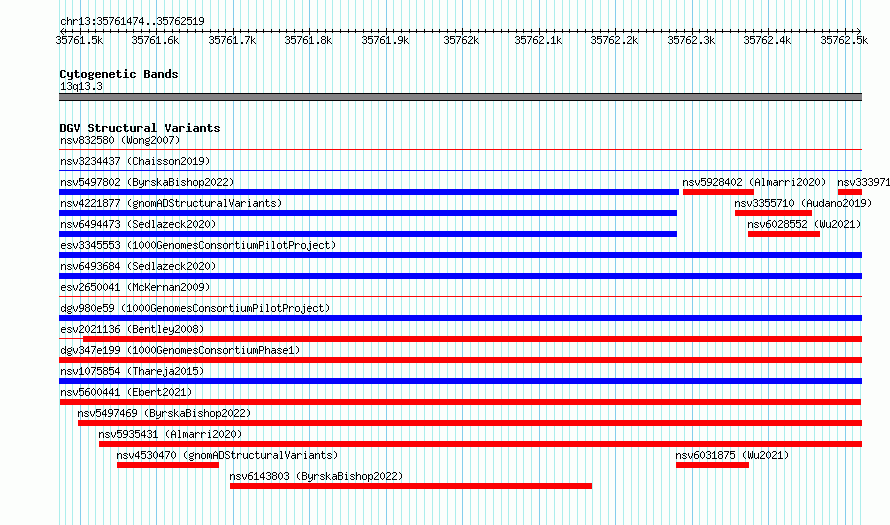This screenshot has height=525, width=890.
Task: Click ruler position 35761.9k
Action: click(x=385, y=40)
